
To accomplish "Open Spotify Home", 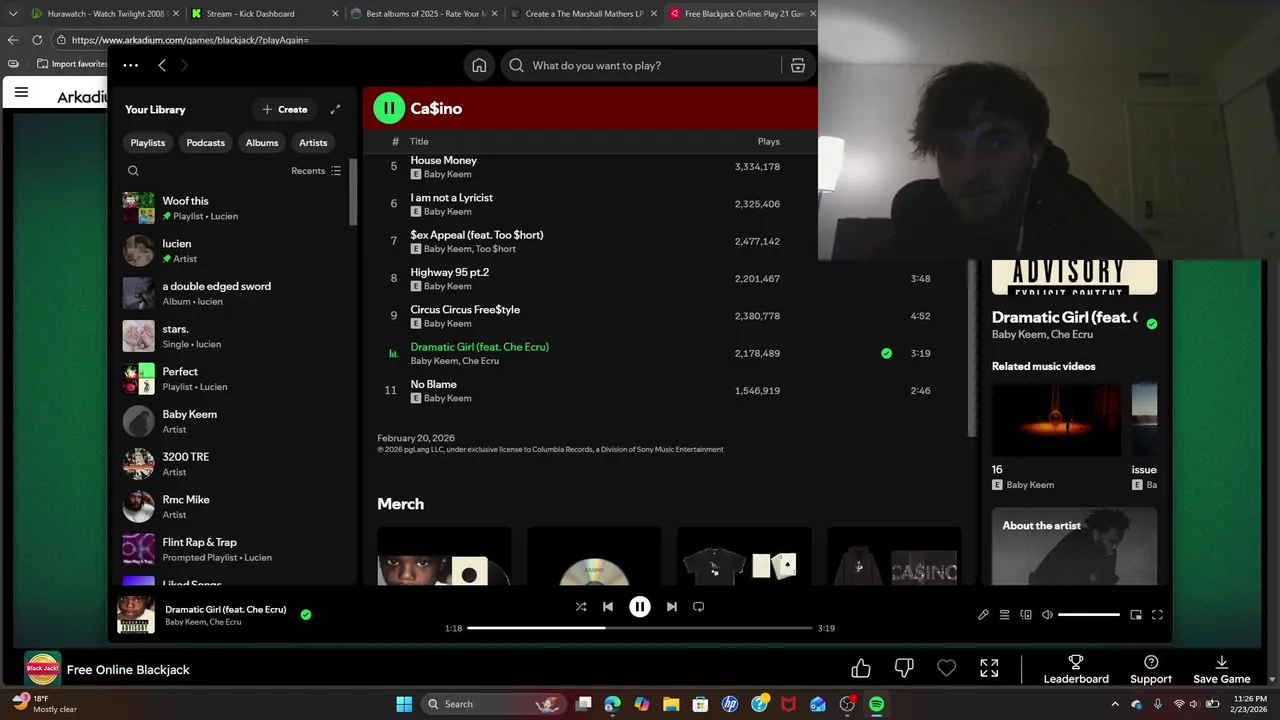I will [x=479, y=65].
